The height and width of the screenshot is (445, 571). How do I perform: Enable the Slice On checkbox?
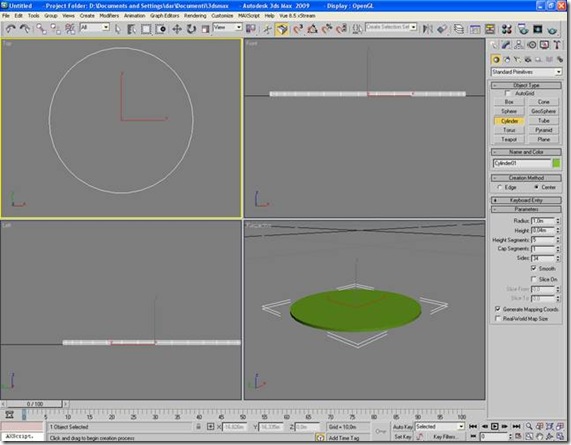(534, 279)
